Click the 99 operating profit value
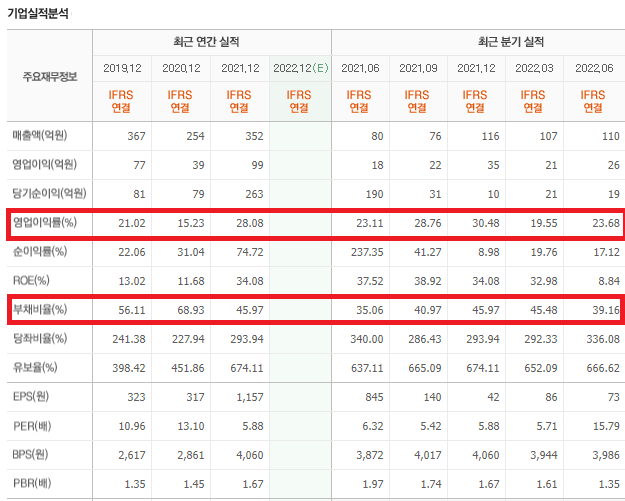 tap(257, 165)
